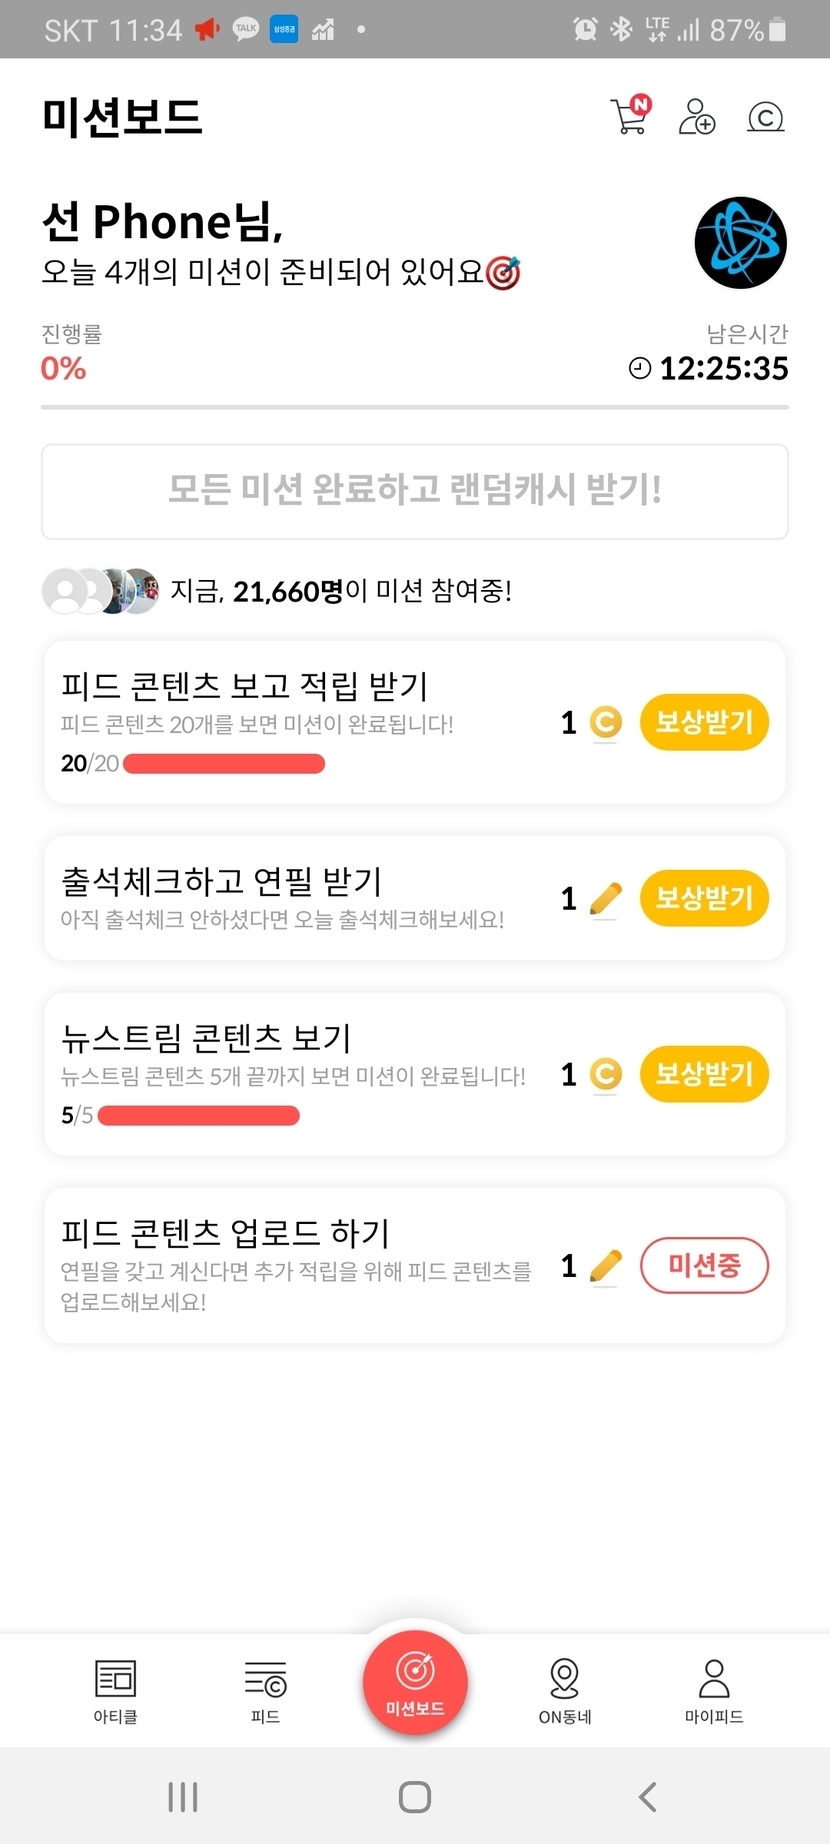
Task: Open the ON동네 location tab
Action: point(565,1692)
